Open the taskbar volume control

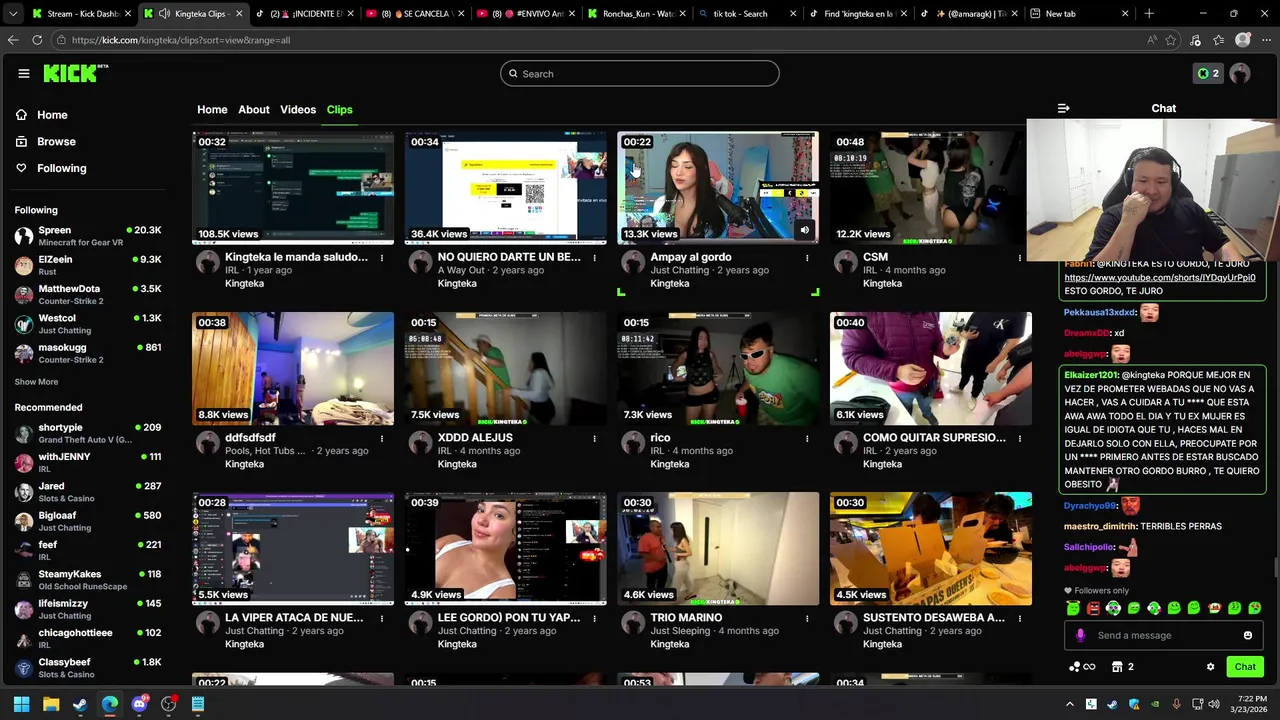tap(1213, 704)
